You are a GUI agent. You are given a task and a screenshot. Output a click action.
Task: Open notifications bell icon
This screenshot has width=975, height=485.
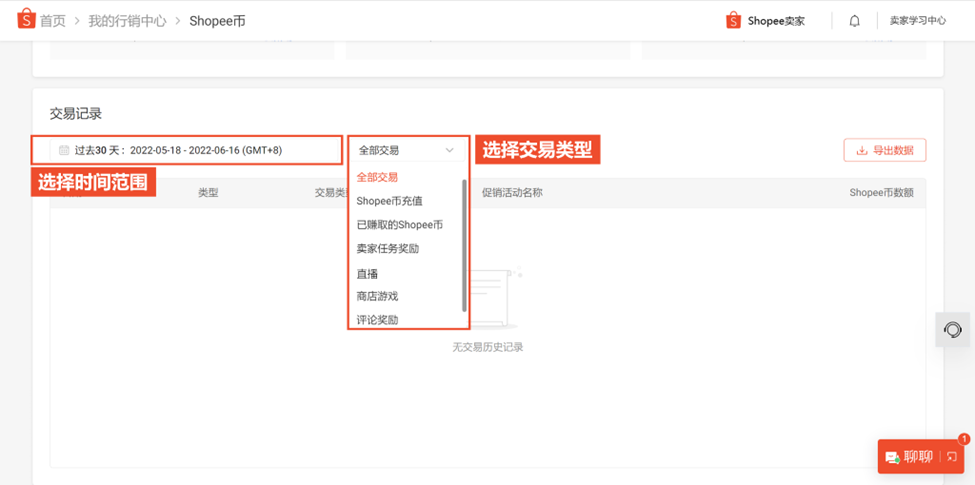[854, 21]
